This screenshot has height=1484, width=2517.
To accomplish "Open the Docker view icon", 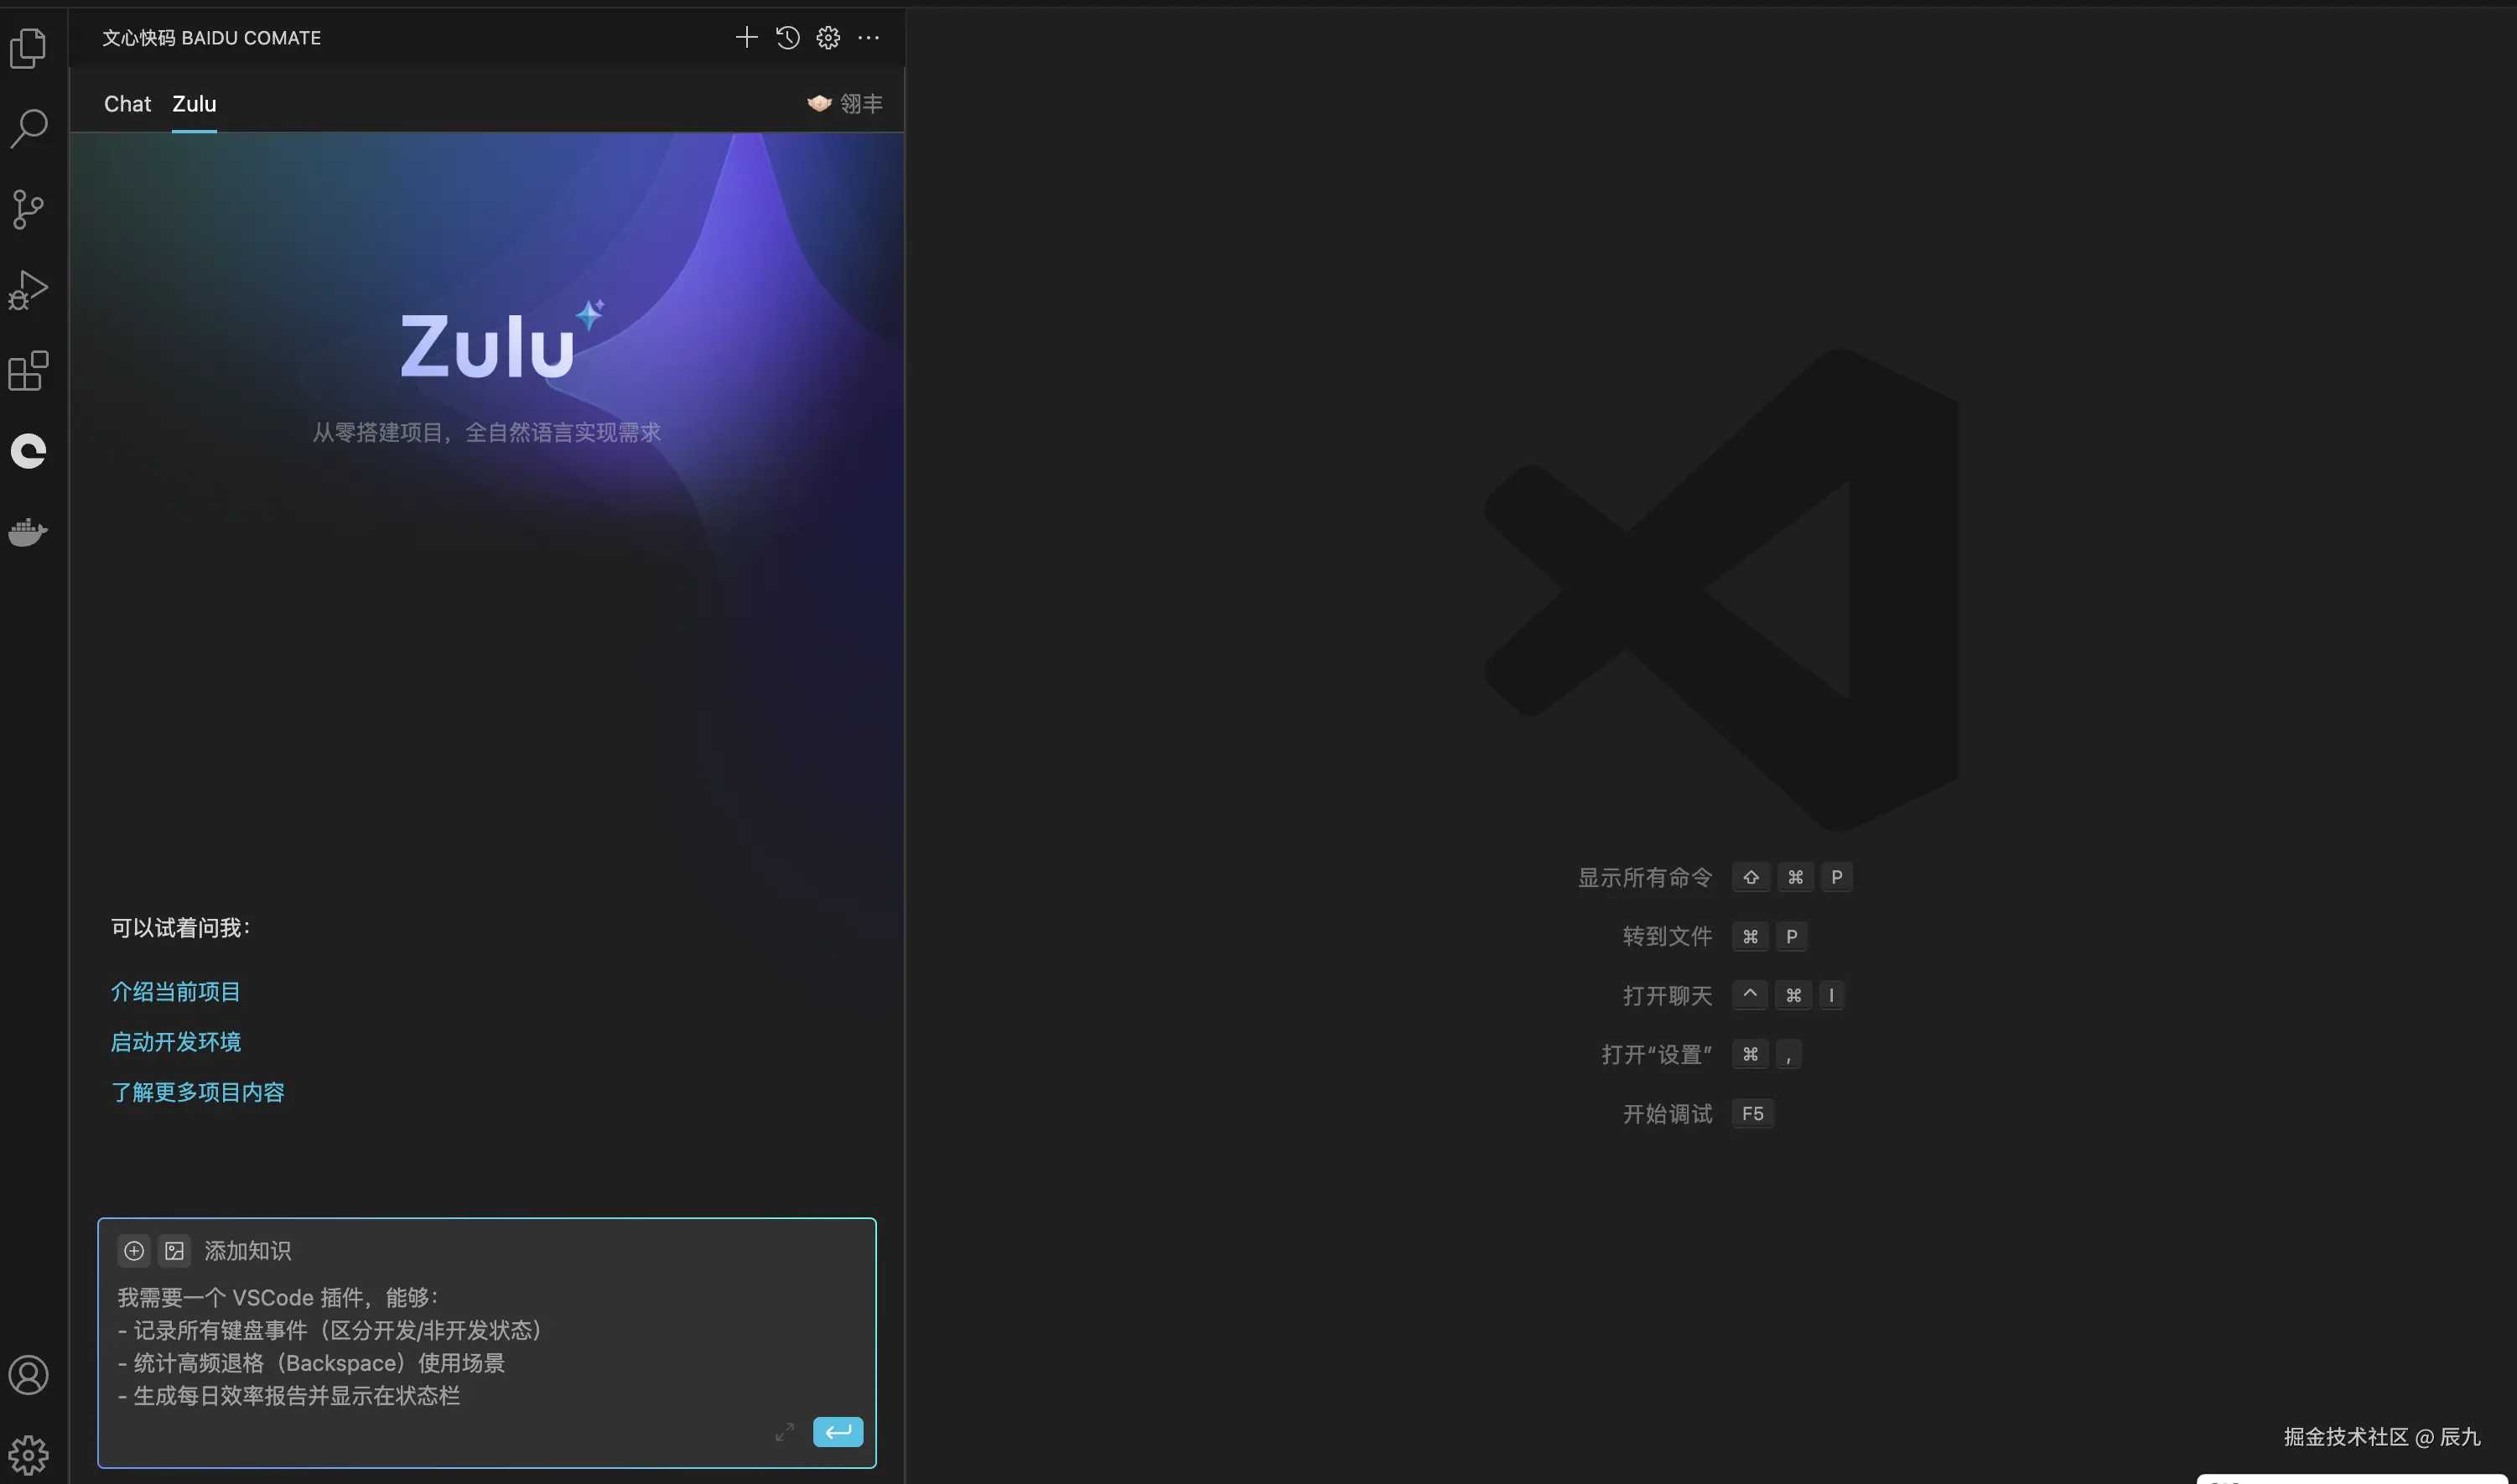I will [x=28, y=532].
